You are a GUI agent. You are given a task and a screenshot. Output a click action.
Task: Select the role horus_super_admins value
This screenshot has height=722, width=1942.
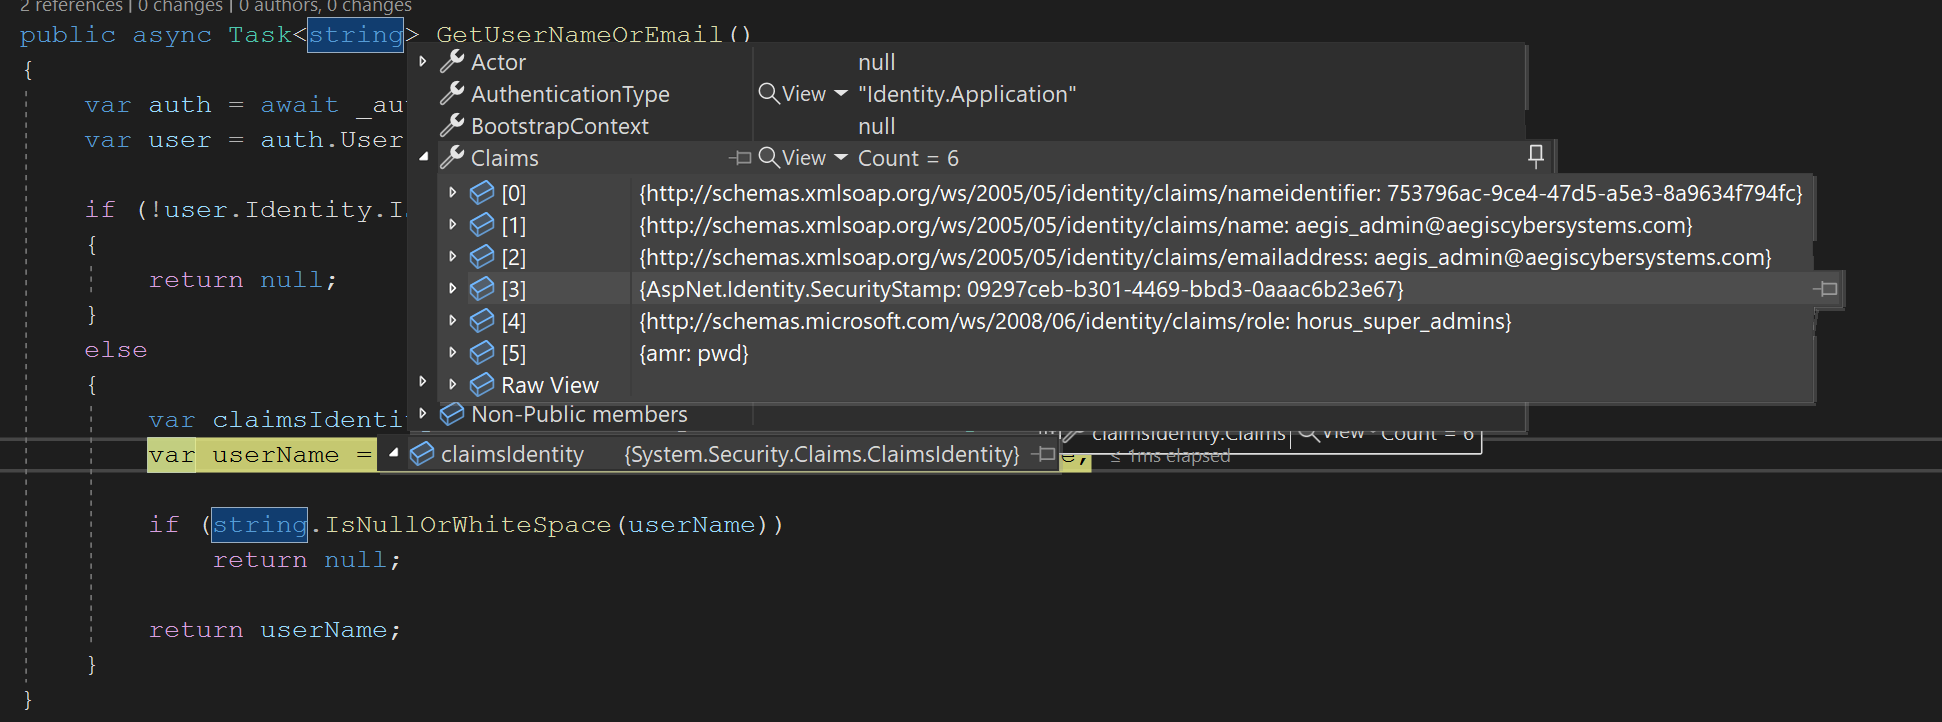(1076, 321)
